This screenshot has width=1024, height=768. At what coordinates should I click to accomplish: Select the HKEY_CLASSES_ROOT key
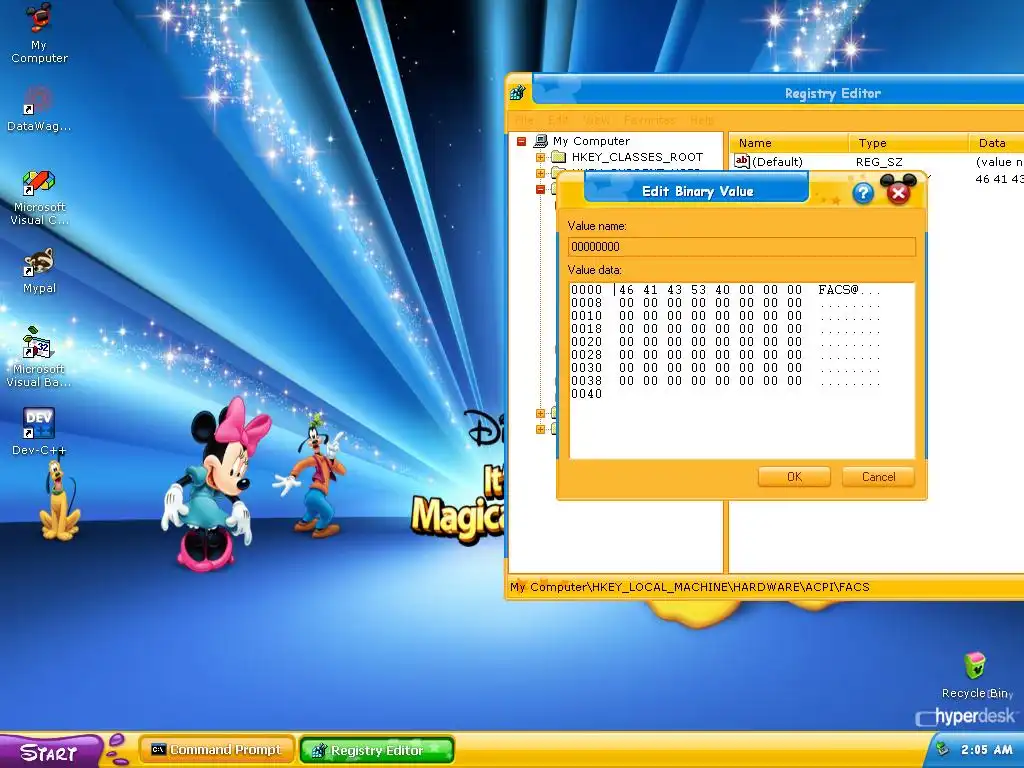pyautogui.click(x=637, y=157)
